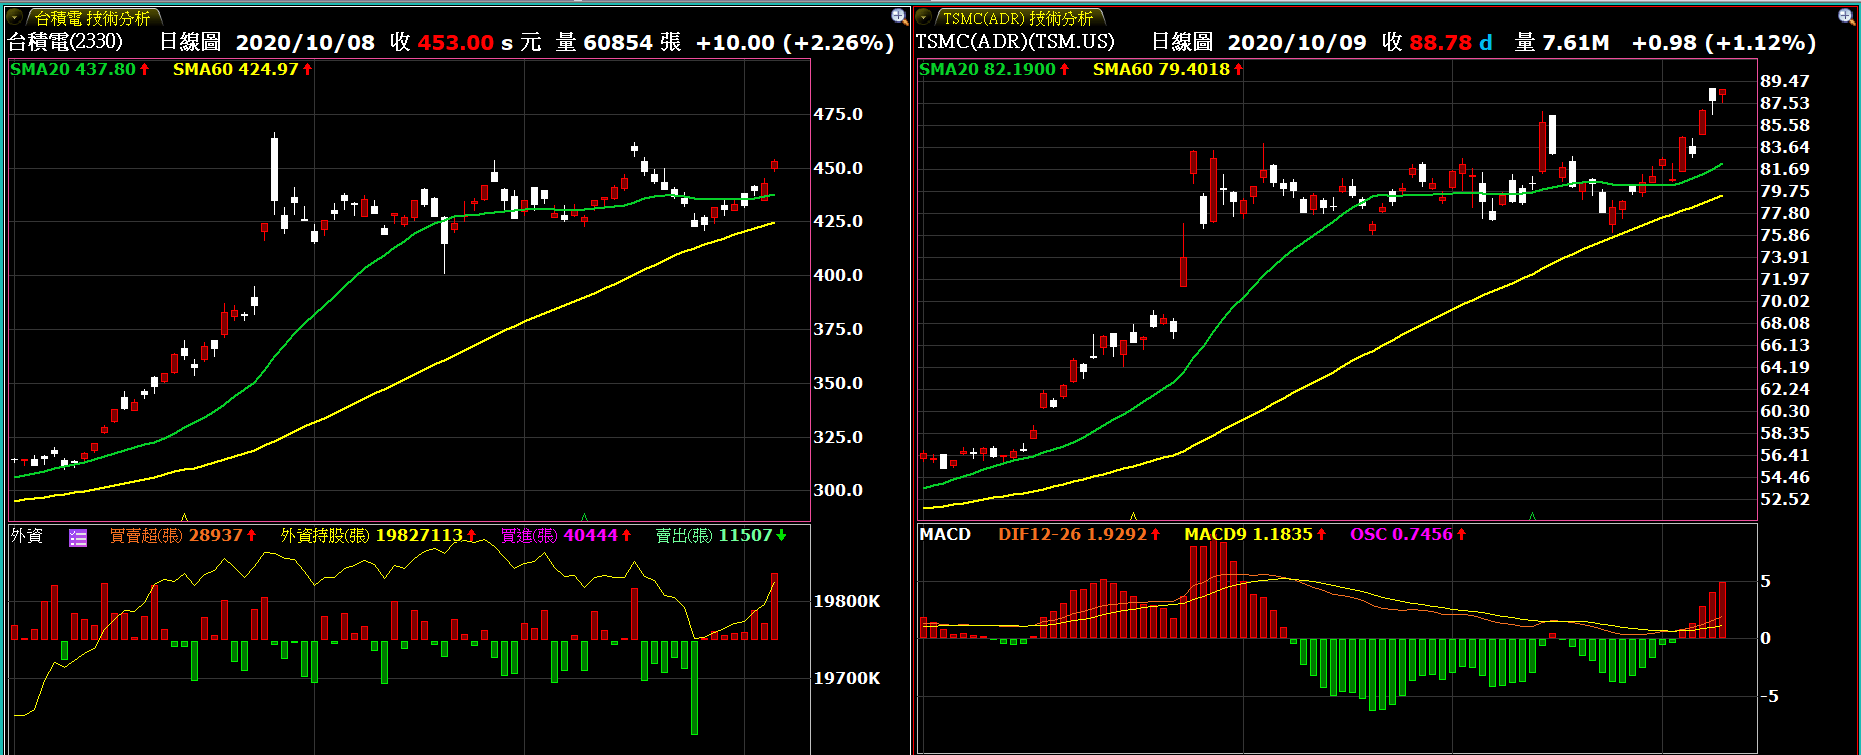Screen dimensions: 1861x755
Task: Click DIF12-26 1.9292 value
Action: pos(1079,534)
